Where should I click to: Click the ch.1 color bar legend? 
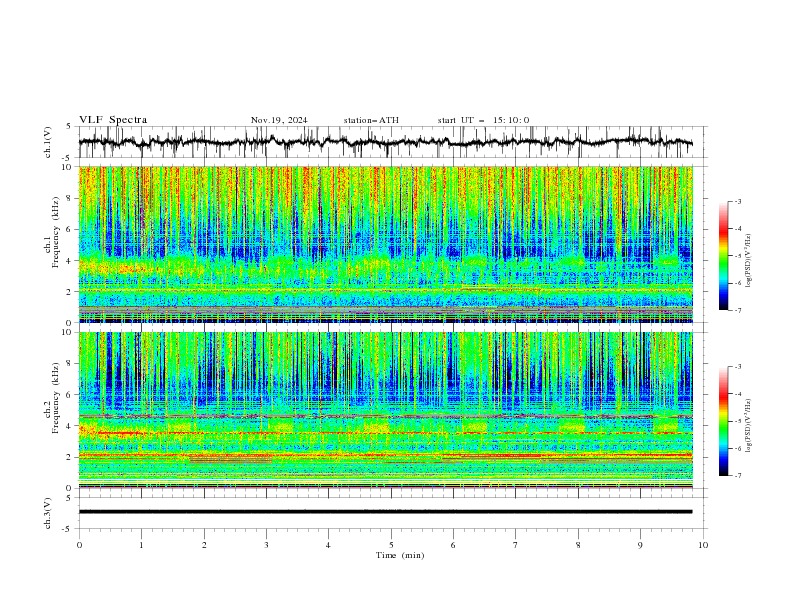click(723, 256)
